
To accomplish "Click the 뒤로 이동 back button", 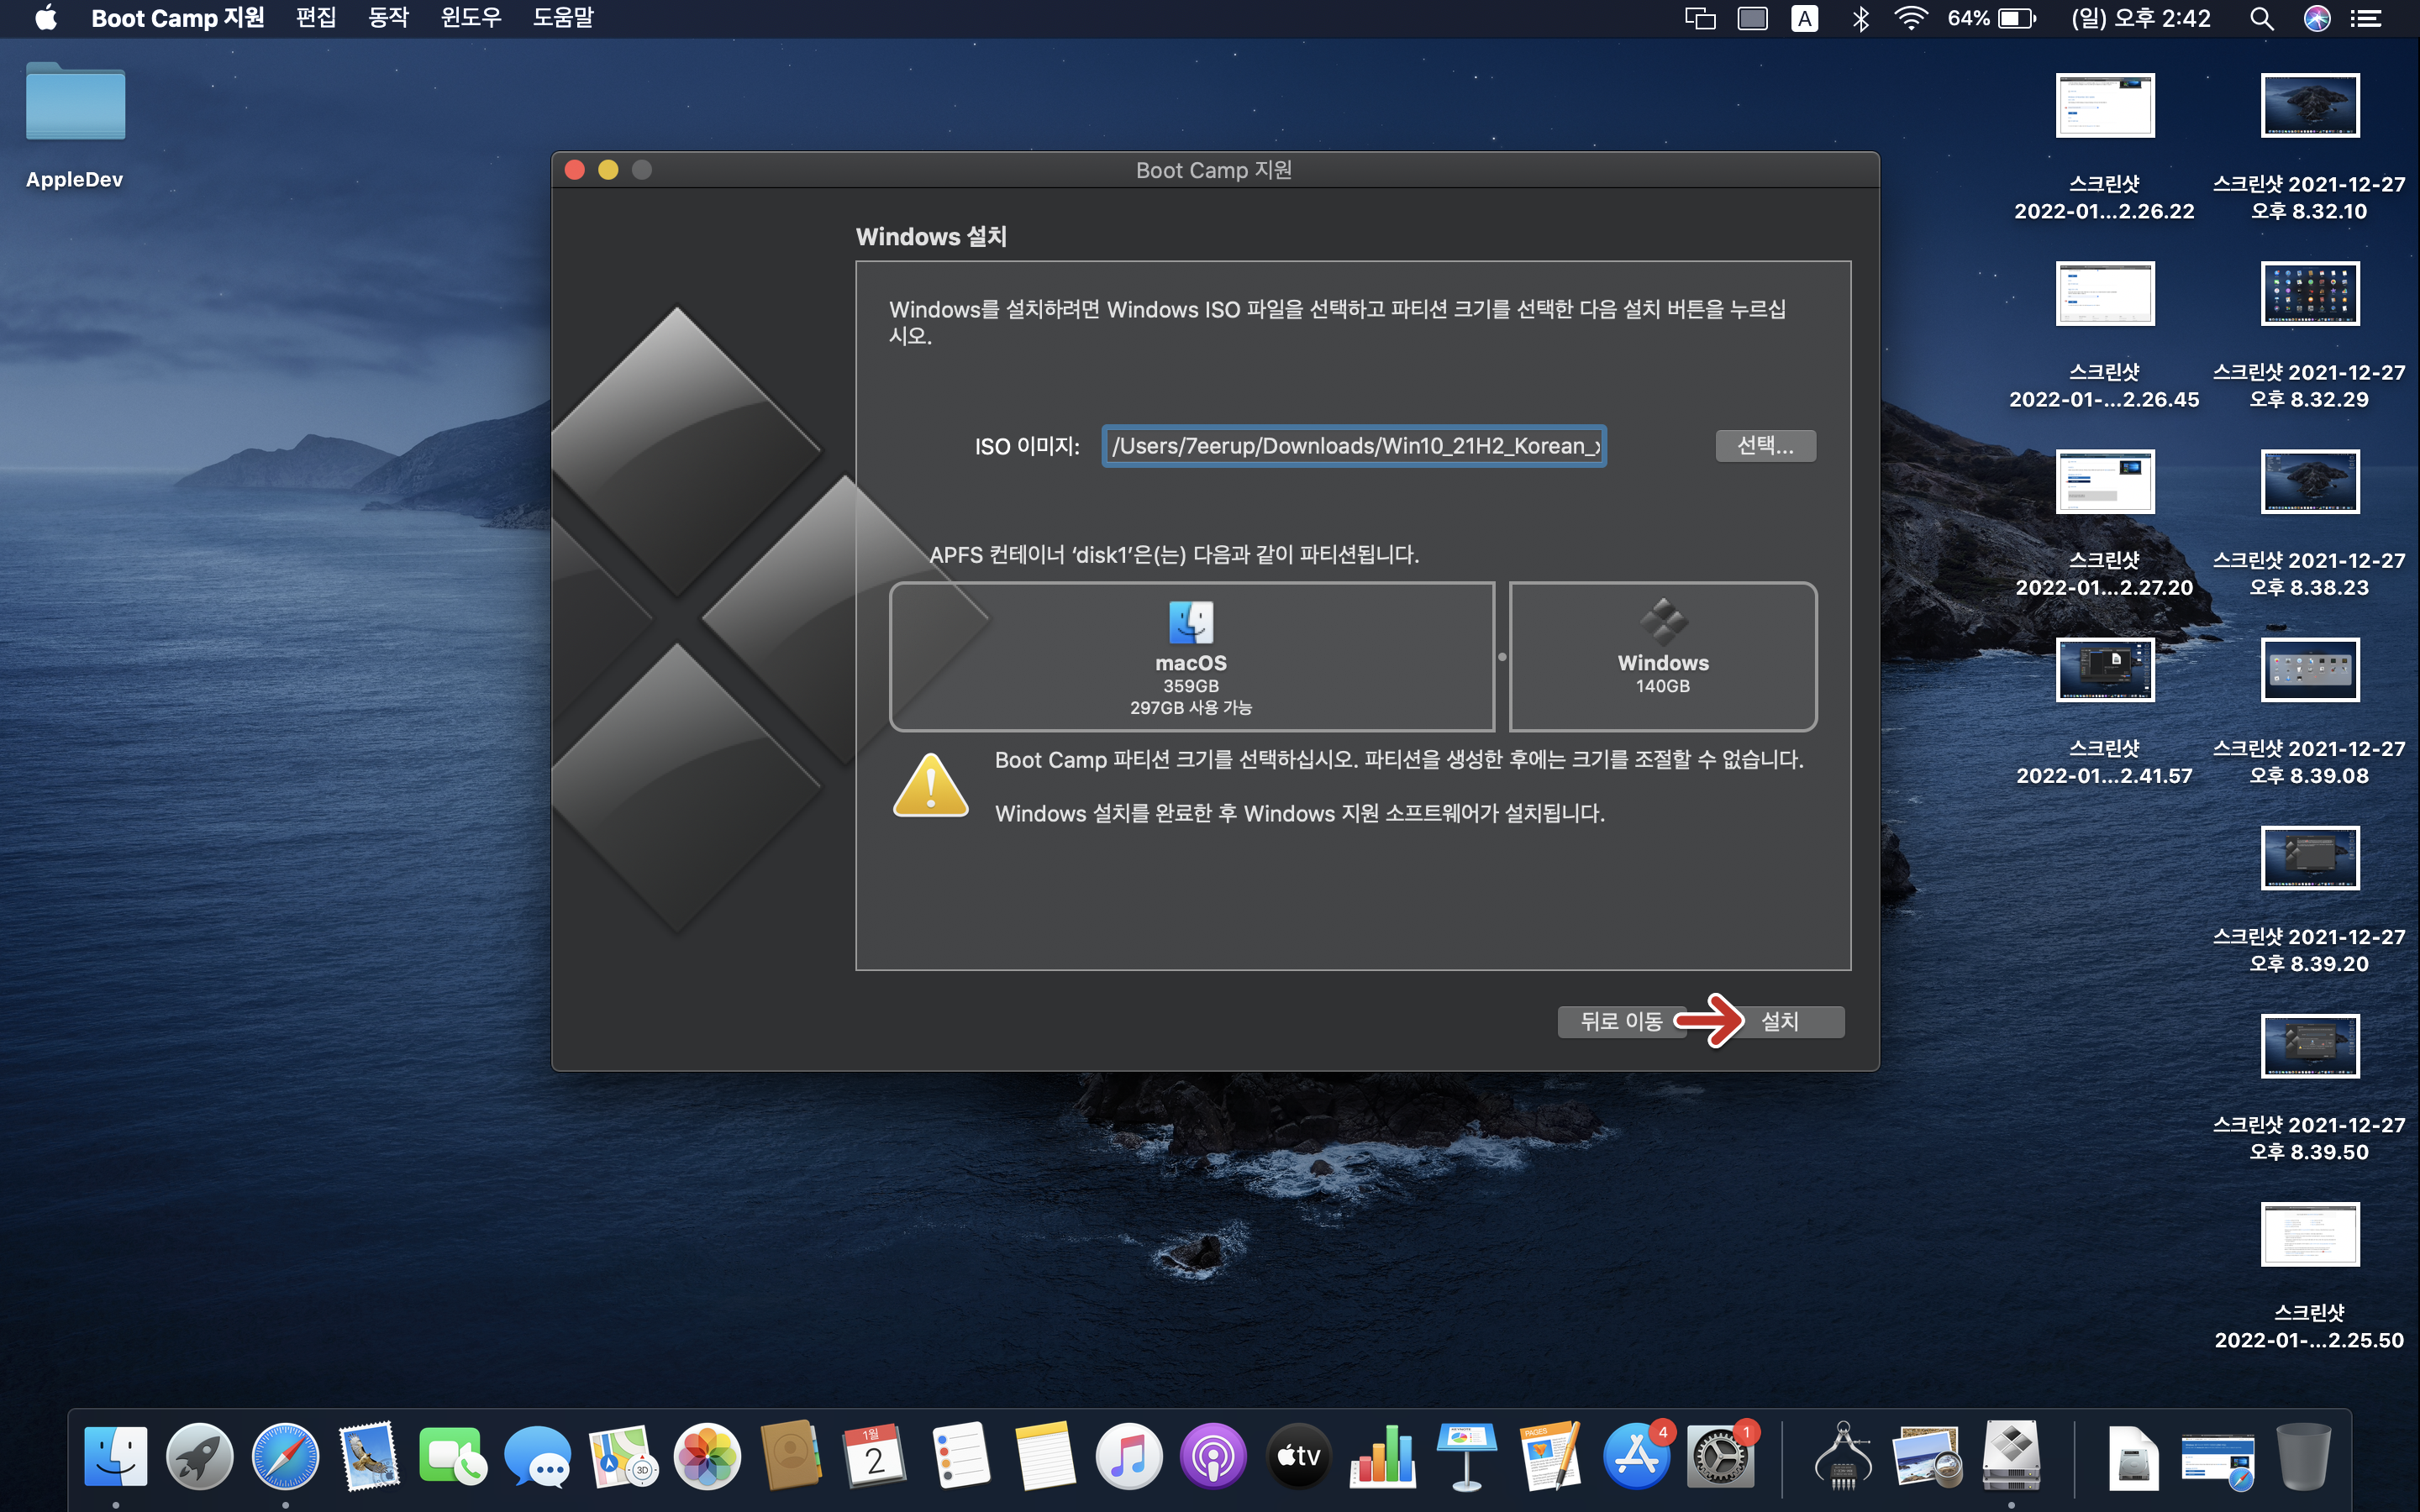I will 1620,1021.
